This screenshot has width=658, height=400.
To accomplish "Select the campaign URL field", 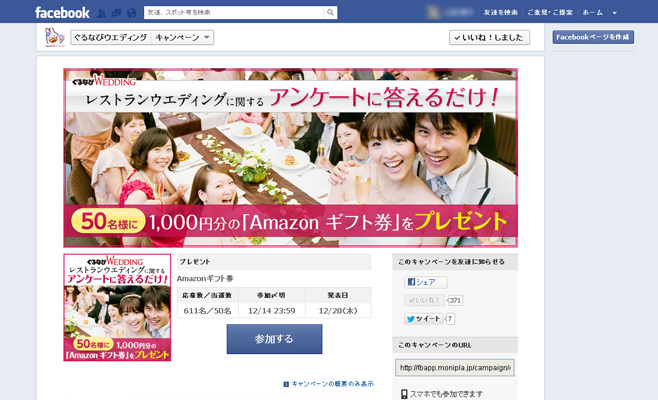I will point(454,368).
